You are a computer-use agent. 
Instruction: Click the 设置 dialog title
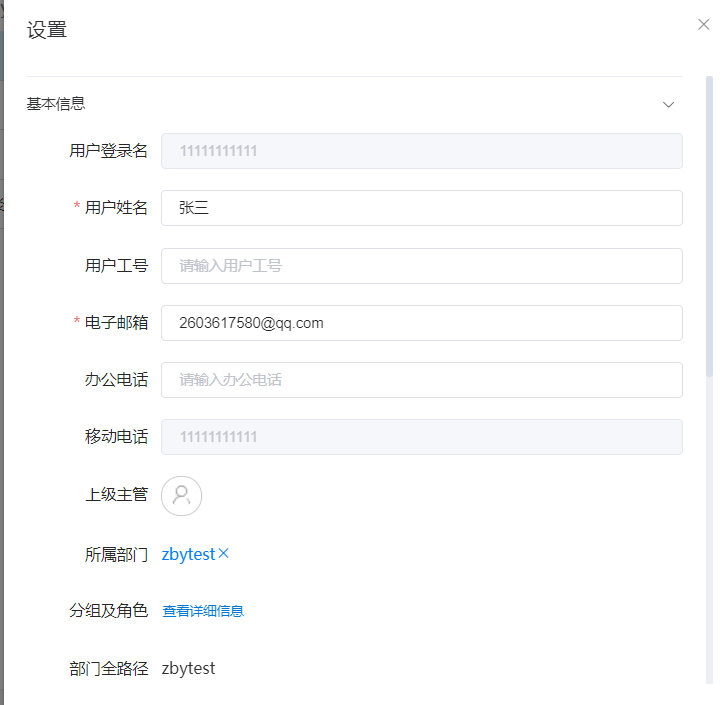click(x=47, y=30)
